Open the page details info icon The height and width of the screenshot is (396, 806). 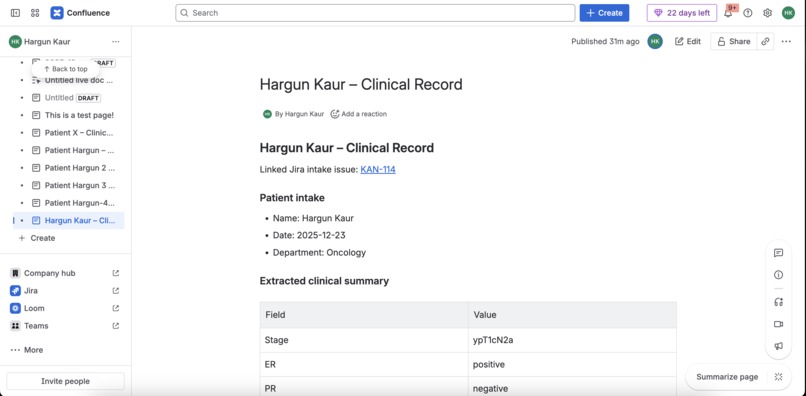pyautogui.click(x=778, y=275)
